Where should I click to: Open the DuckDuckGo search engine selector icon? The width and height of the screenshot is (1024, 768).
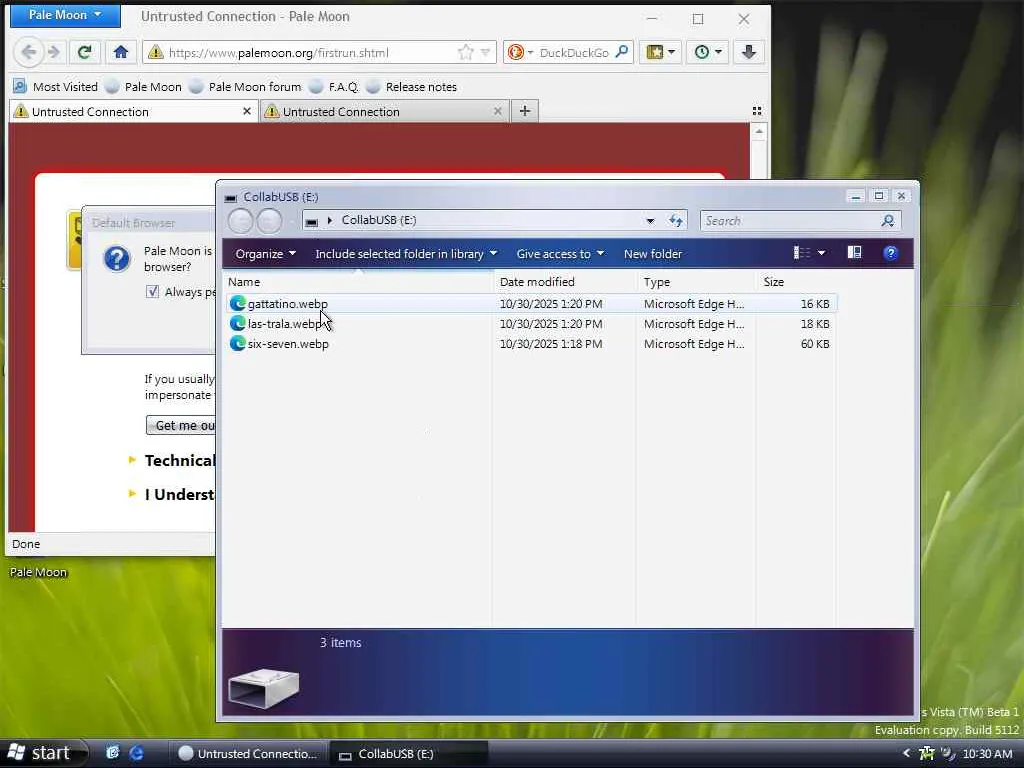pos(516,52)
